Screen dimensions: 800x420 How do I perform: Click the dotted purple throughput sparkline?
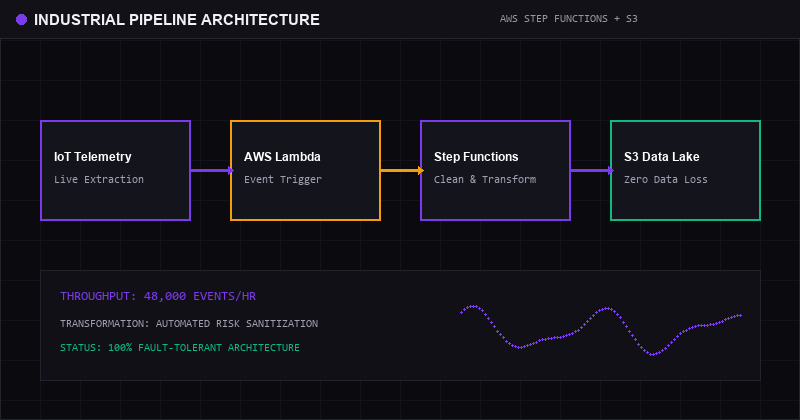601,330
